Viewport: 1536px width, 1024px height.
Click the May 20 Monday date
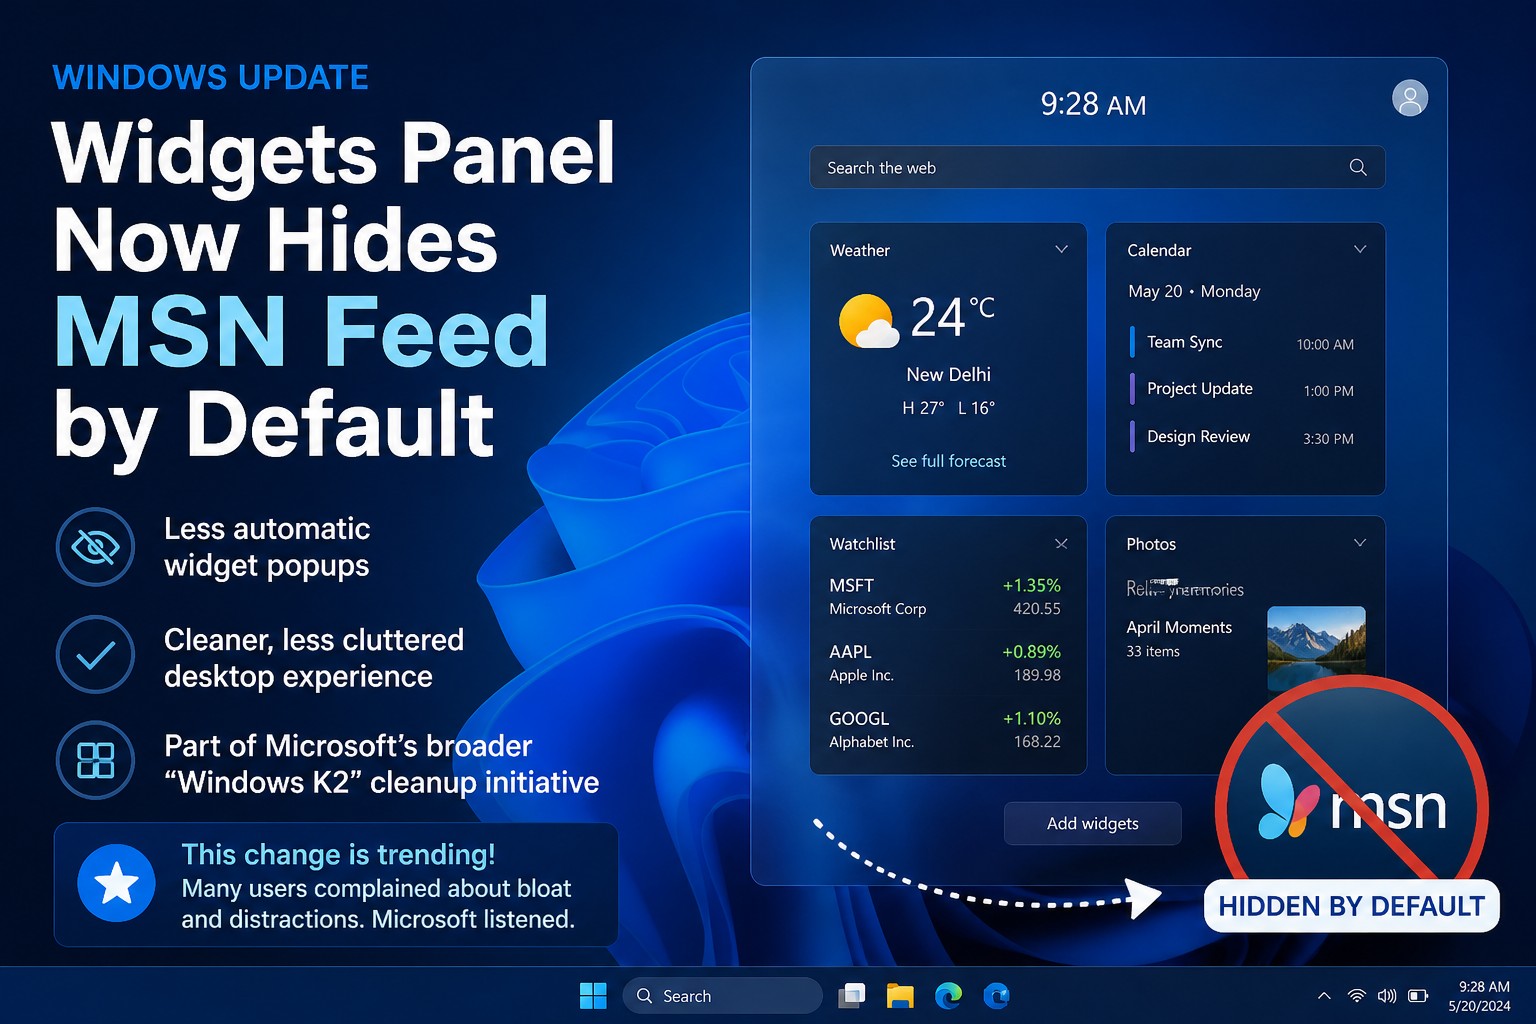pyautogui.click(x=1194, y=291)
